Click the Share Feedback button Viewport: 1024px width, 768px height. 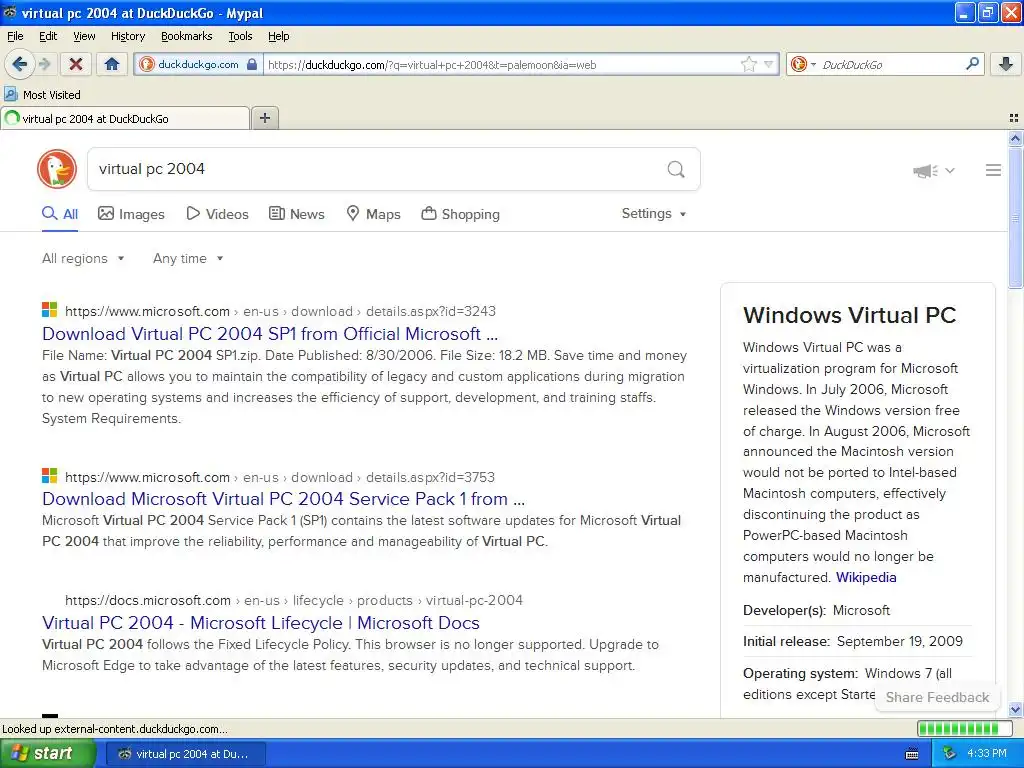tap(937, 697)
